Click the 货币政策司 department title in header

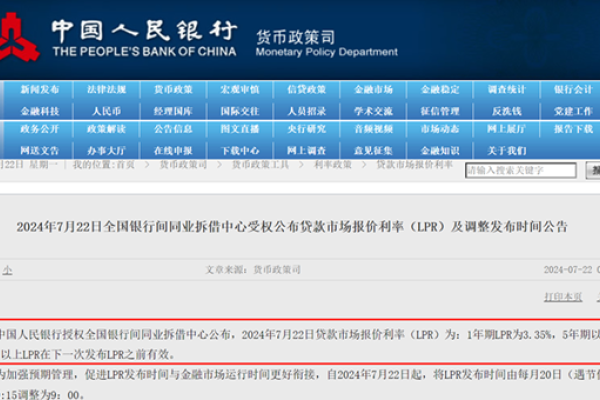pos(295,37)
